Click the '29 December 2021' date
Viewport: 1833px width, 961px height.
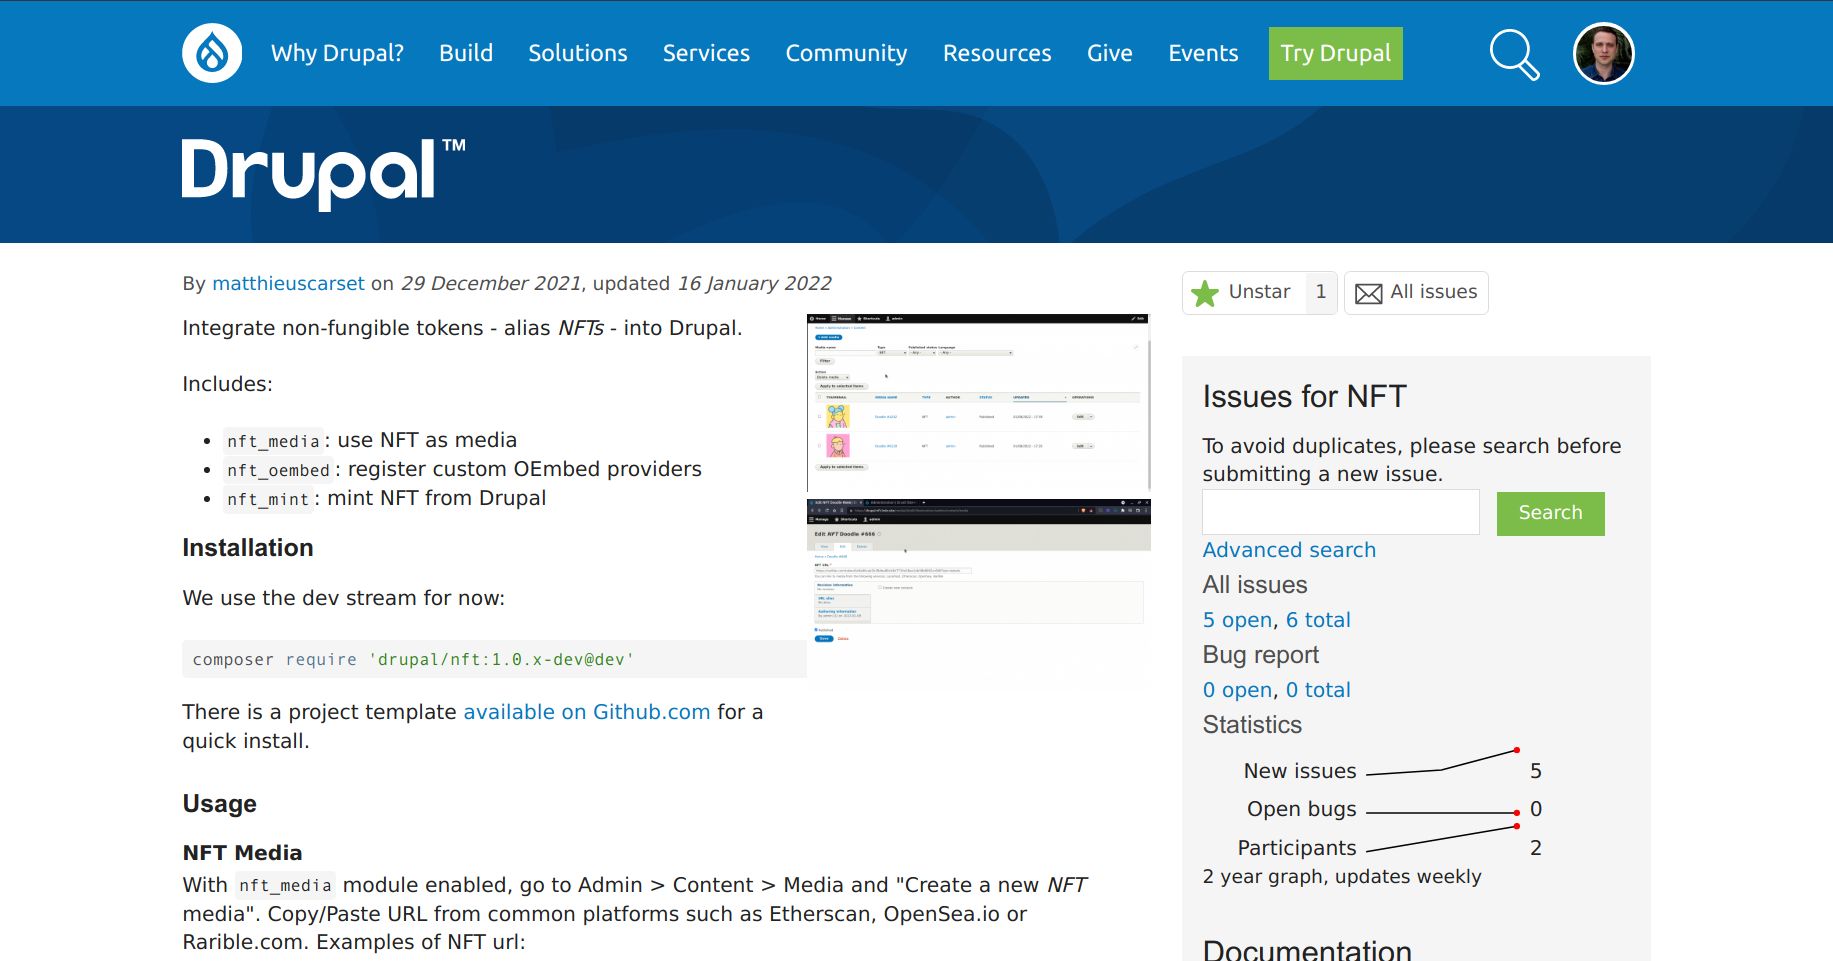click(491, 283)
